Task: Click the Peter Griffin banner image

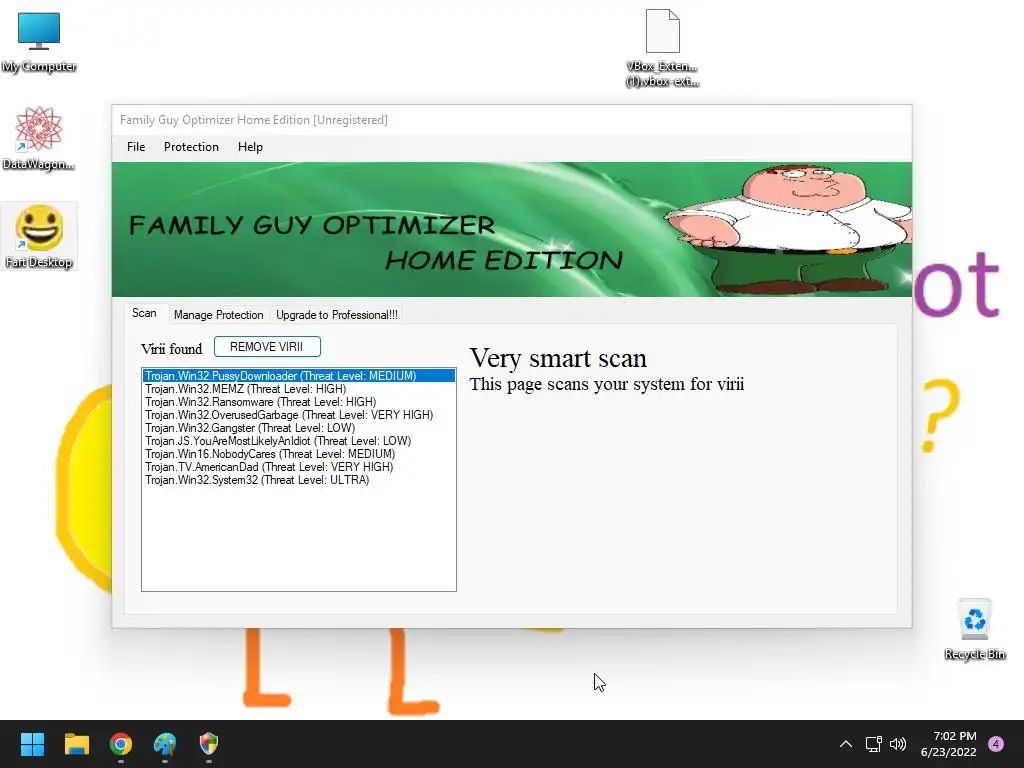Action: point(511,229)
